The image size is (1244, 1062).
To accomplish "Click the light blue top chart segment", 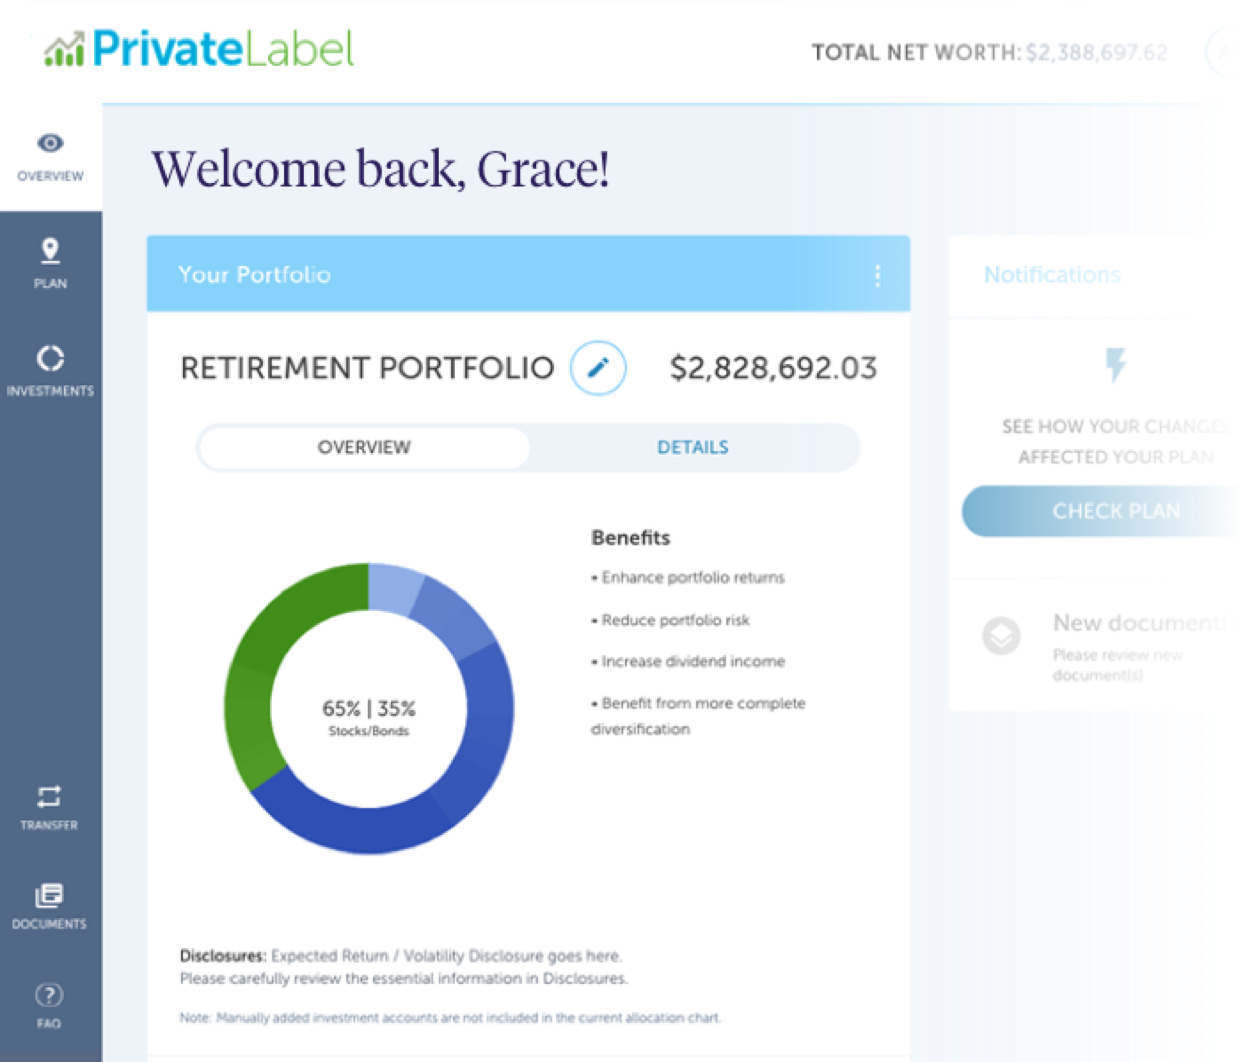I will (x=393, y=589).
